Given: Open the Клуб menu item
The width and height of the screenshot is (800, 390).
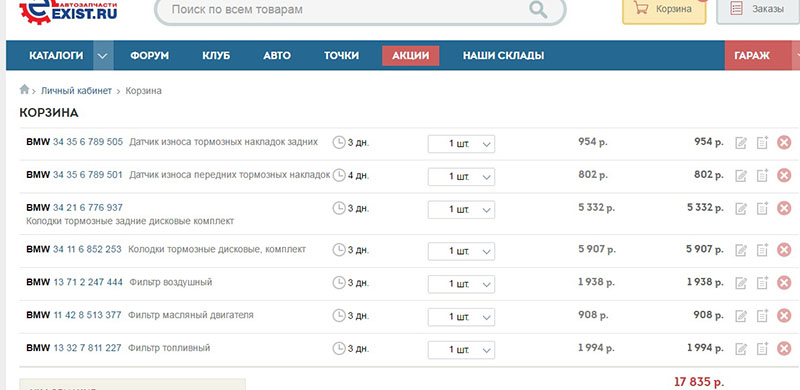Looking at the screenshot, I should point(216,56).
